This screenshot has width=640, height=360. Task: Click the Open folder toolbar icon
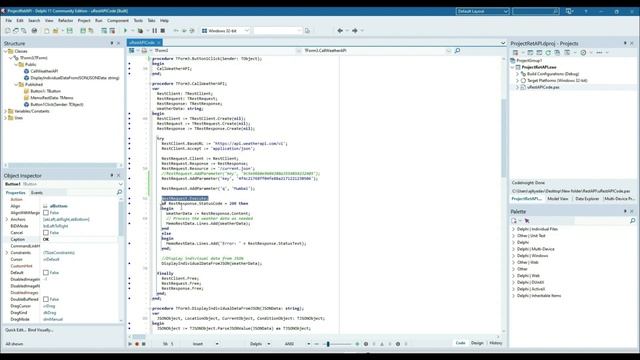56,31
